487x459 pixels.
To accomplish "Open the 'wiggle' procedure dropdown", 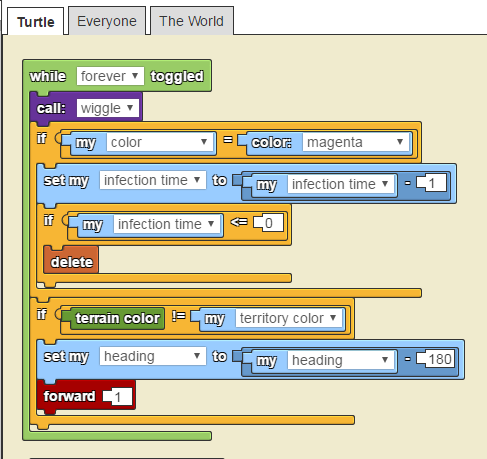I will [108, 108].
